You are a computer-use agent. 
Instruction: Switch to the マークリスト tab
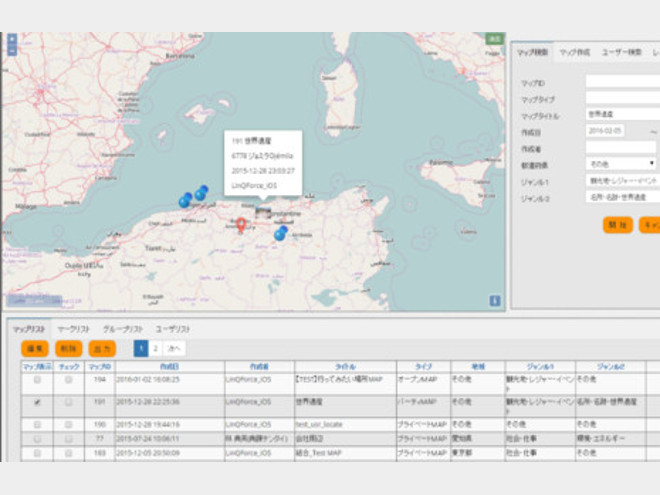[74, 328]
